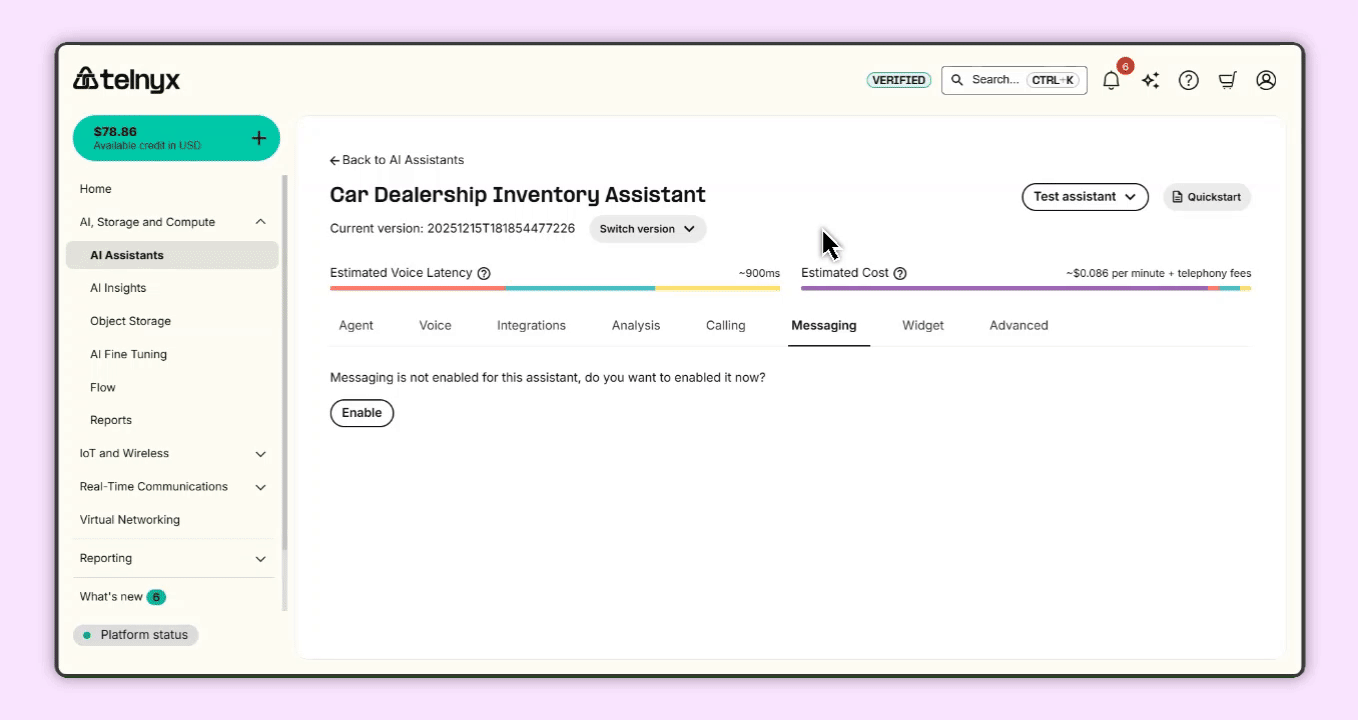This screenshot has width=1358, height=720.
Task: Open the notifications bell icon
Action: (1111, 81)
